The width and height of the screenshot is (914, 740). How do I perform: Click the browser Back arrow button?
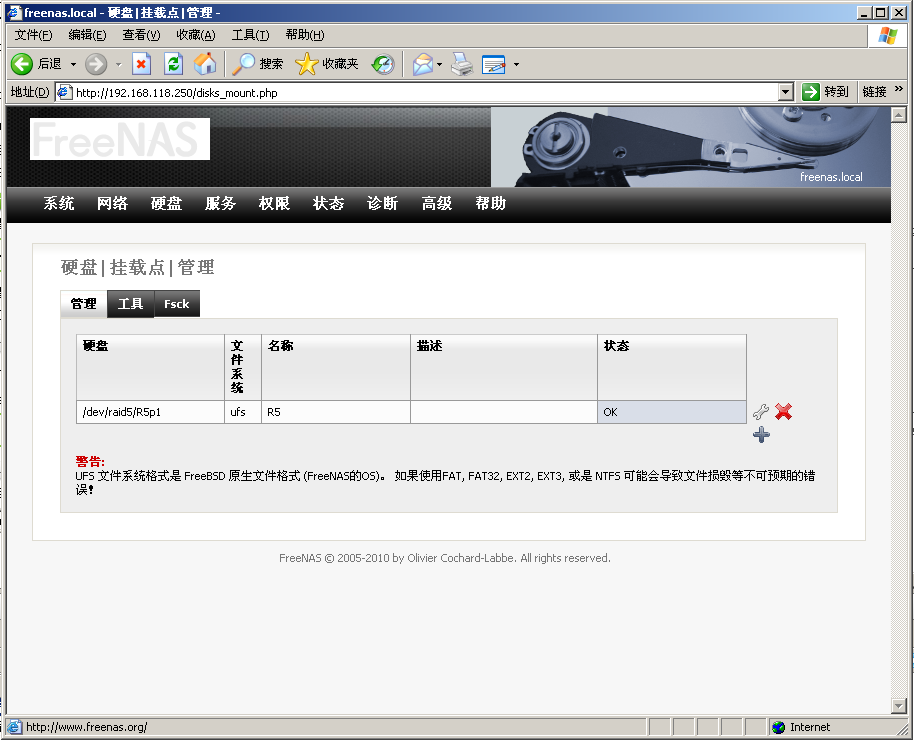pyautogui.click(x=22, y=64)
